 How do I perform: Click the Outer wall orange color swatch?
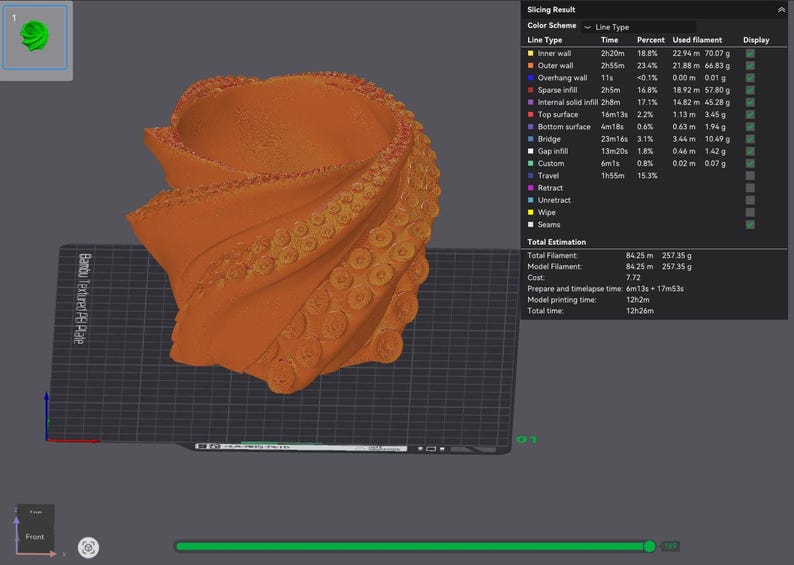click(531, 65)
